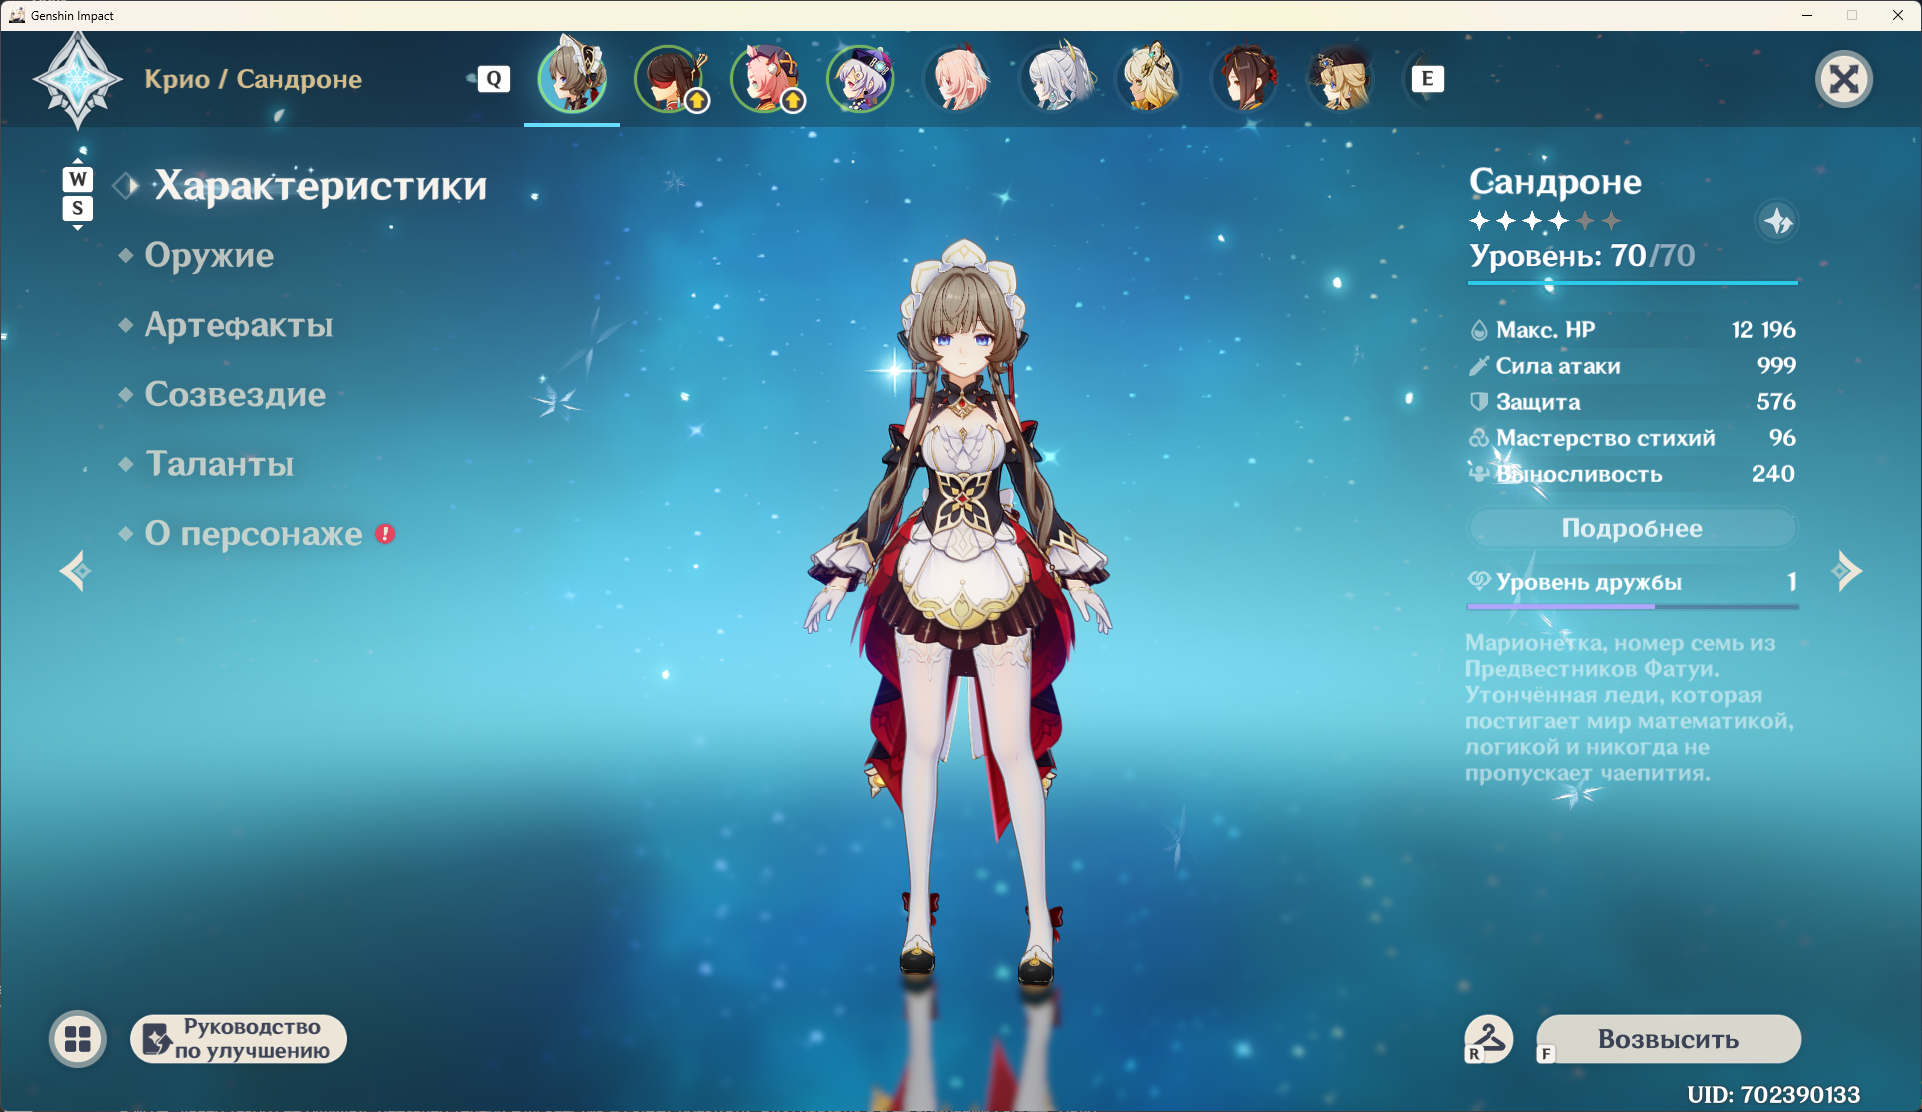Go to previous character with left arrow
This screenshot has width=1922, height=1112.
click(76, 571)
